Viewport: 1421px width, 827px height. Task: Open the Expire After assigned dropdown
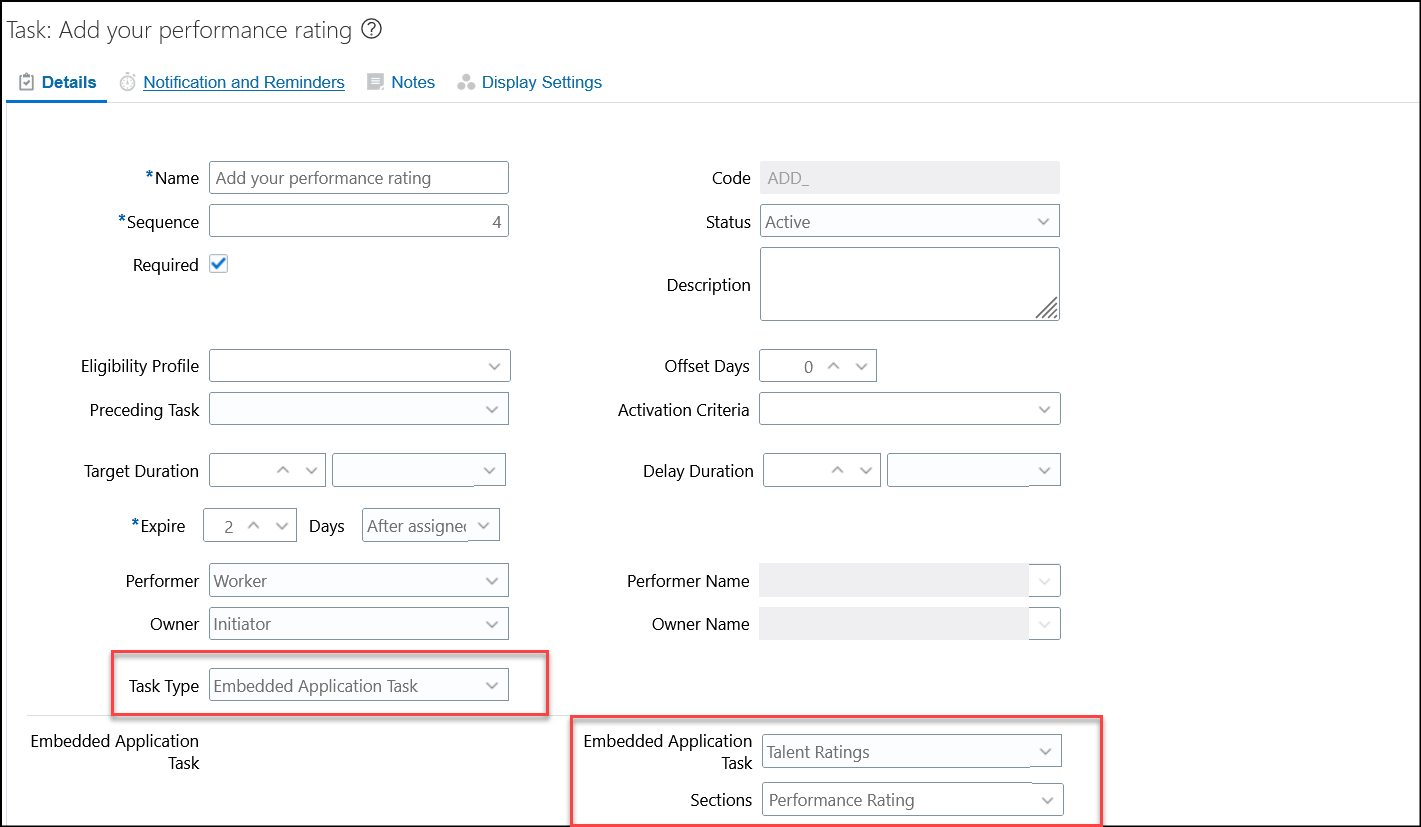click(x=430, y=526)
